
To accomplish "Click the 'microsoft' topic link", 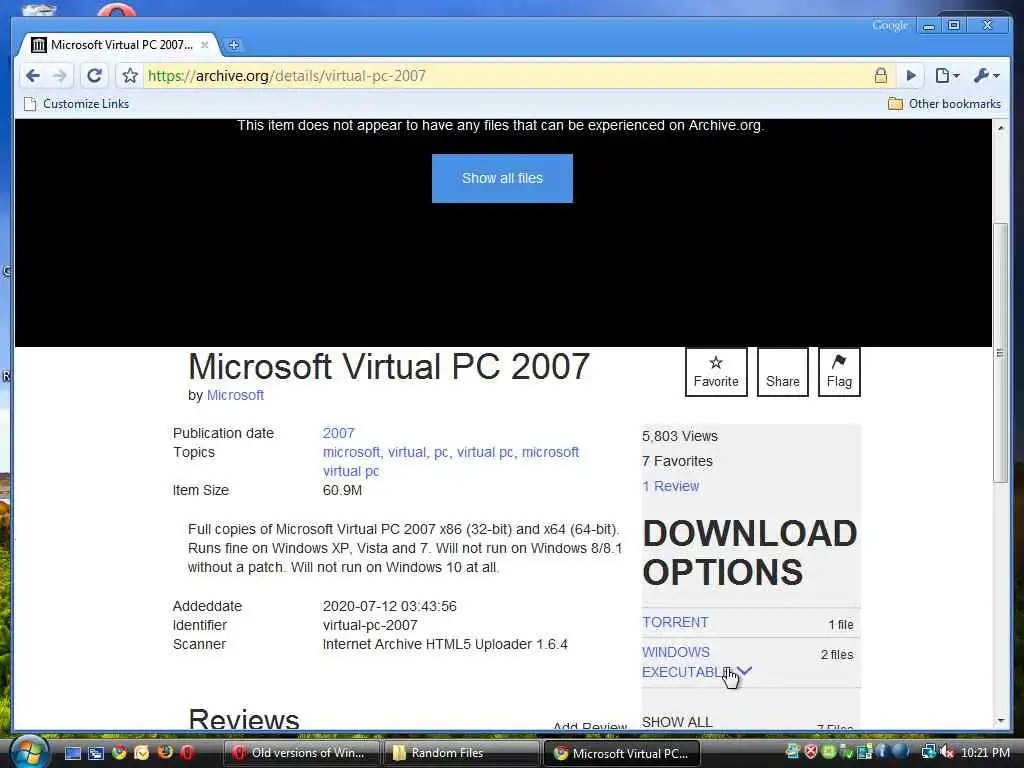I will pos(351,452).
